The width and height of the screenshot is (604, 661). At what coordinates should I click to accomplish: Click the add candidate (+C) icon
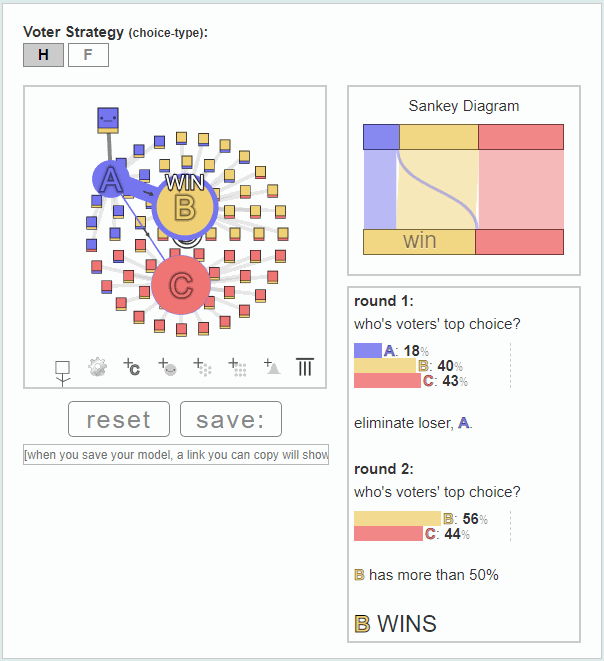click(x=132, y=367)
